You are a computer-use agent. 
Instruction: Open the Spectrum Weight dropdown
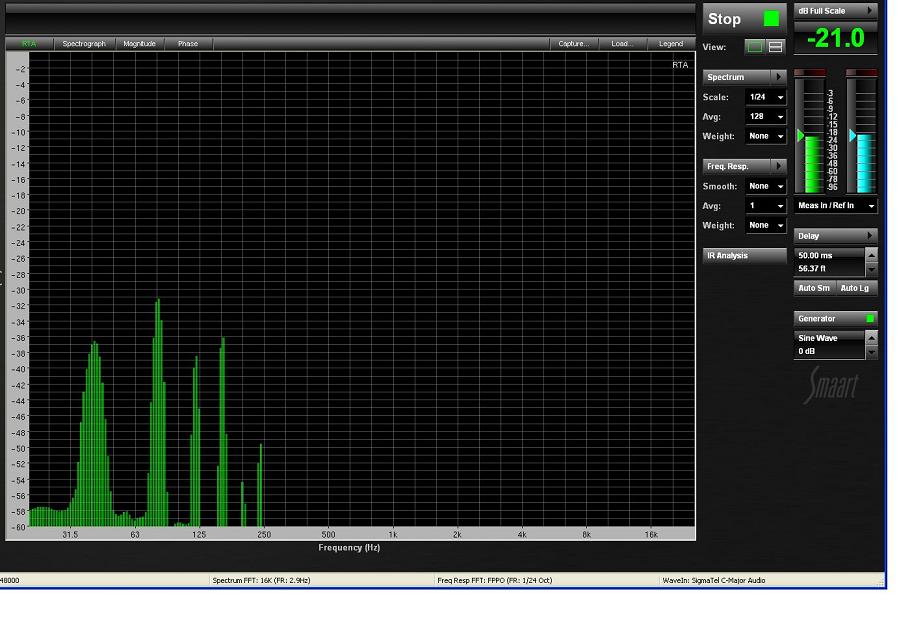765,136
